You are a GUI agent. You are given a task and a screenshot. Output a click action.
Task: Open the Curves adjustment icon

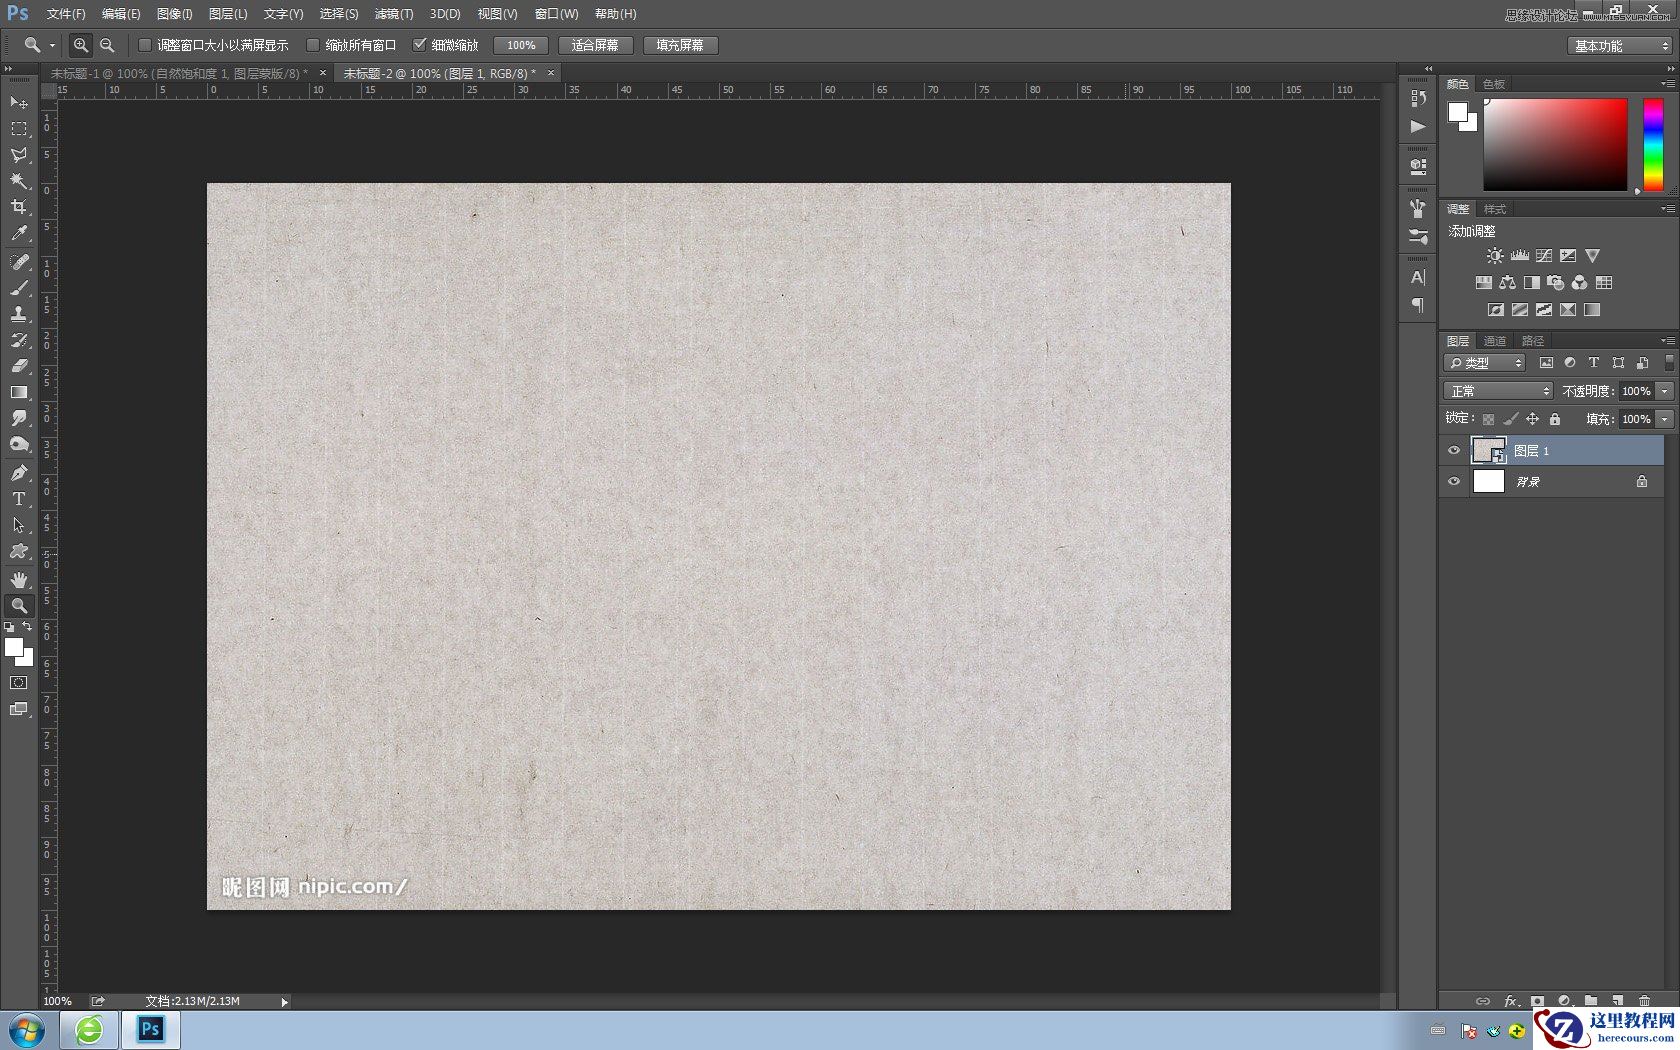click(1544, 255)
